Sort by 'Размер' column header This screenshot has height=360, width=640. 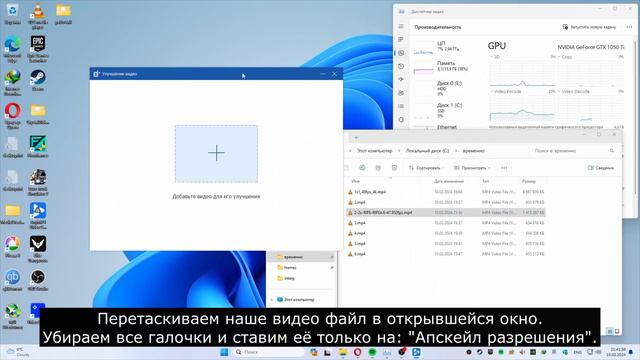(529, 181)
